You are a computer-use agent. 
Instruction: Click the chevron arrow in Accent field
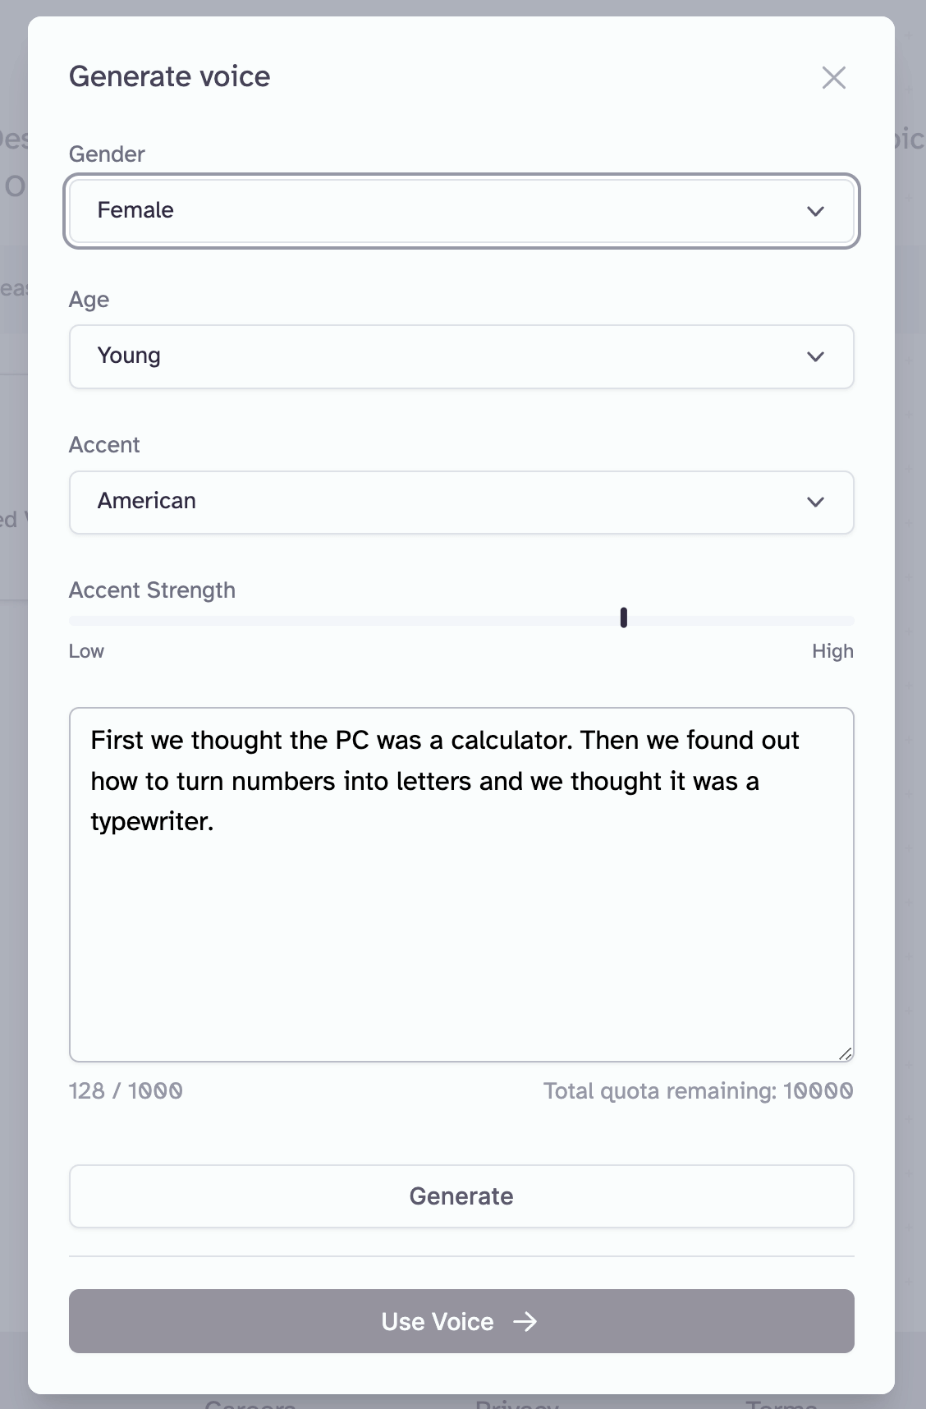click(815, 502)
